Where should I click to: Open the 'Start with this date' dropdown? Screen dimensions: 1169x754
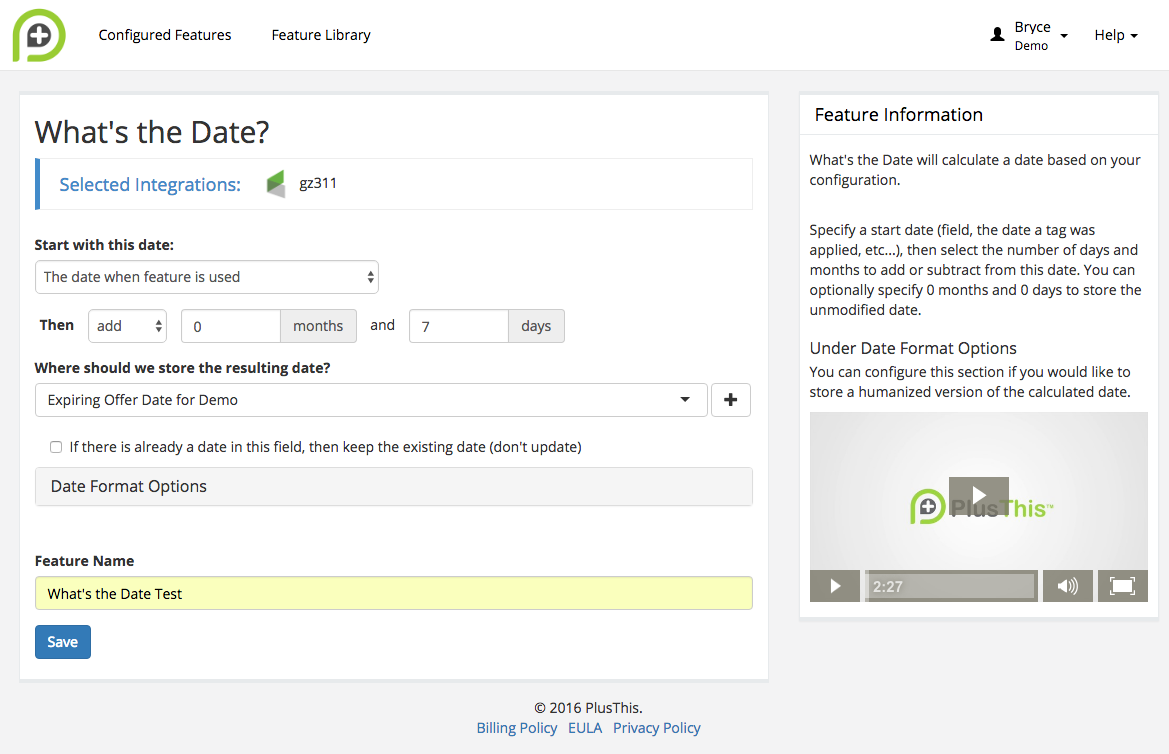tap(207, 277)
